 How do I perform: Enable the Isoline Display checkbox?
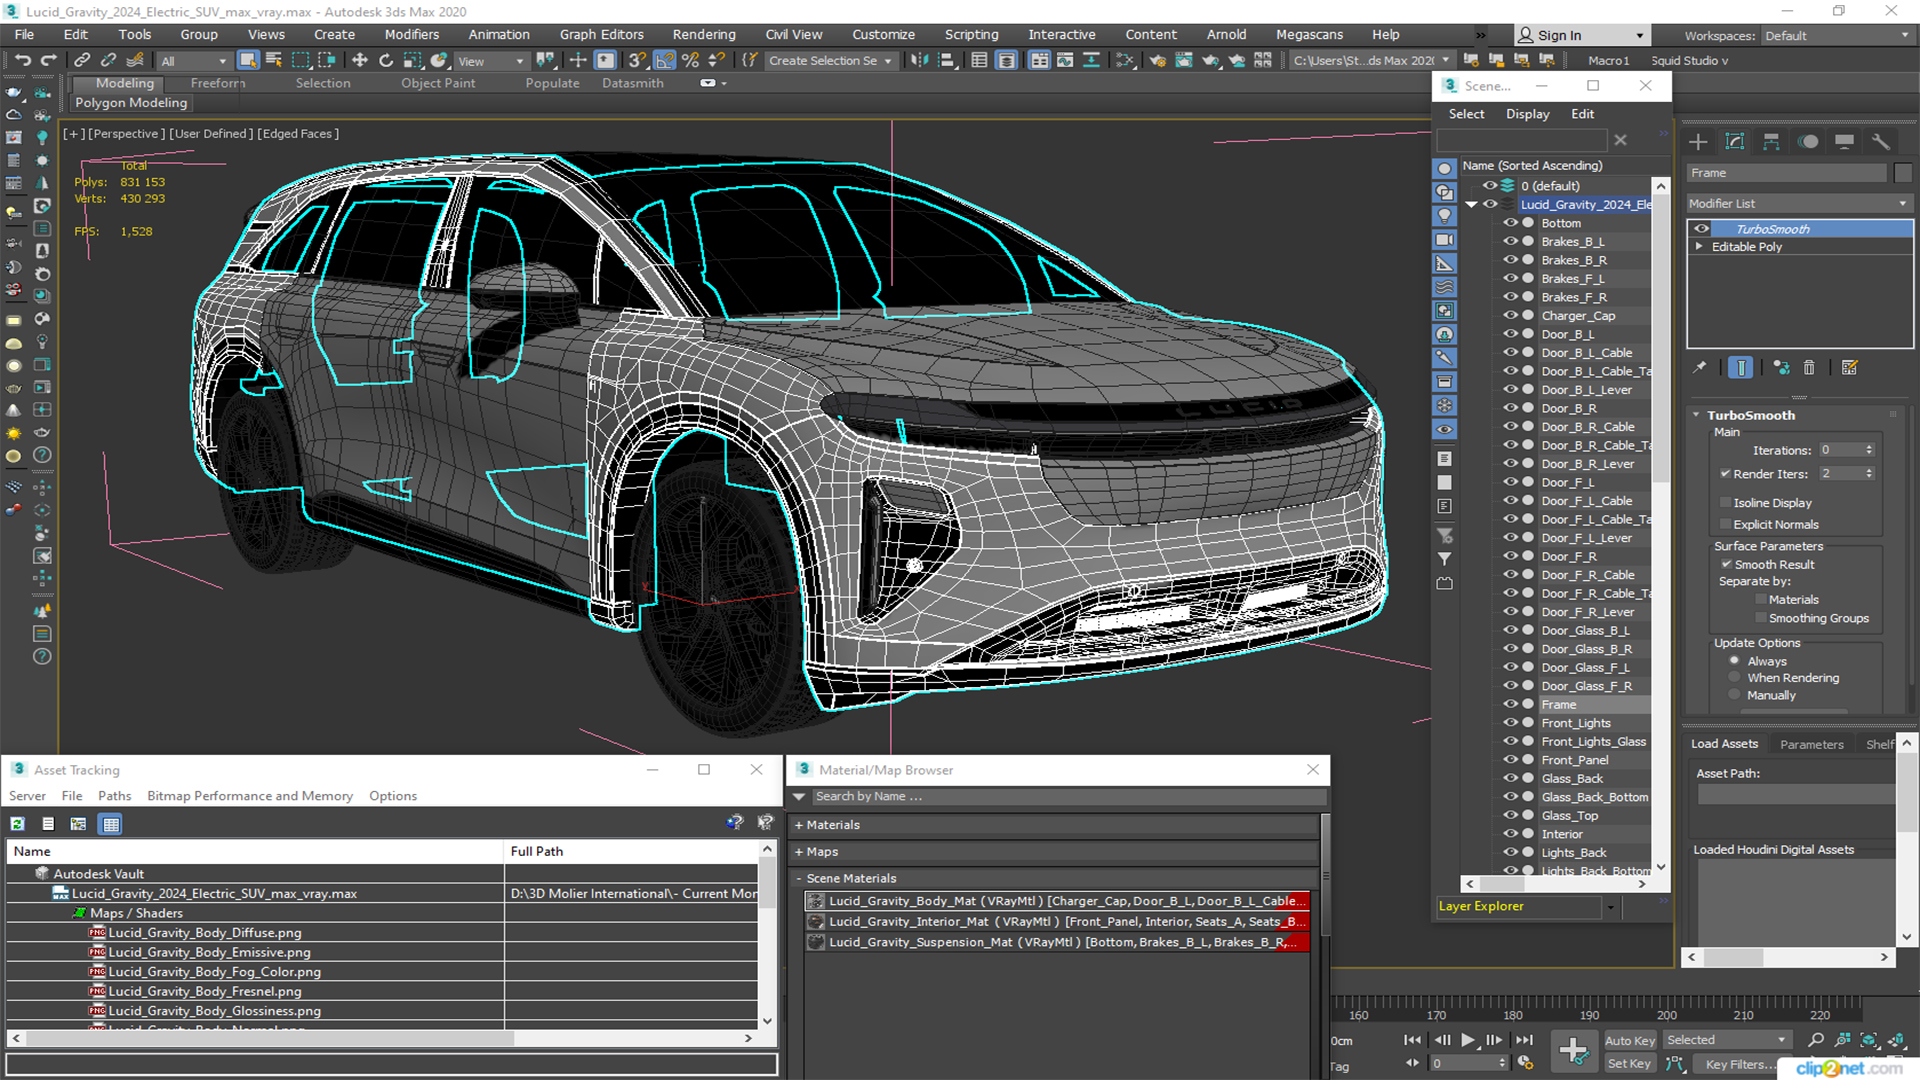coord(1725,503)
